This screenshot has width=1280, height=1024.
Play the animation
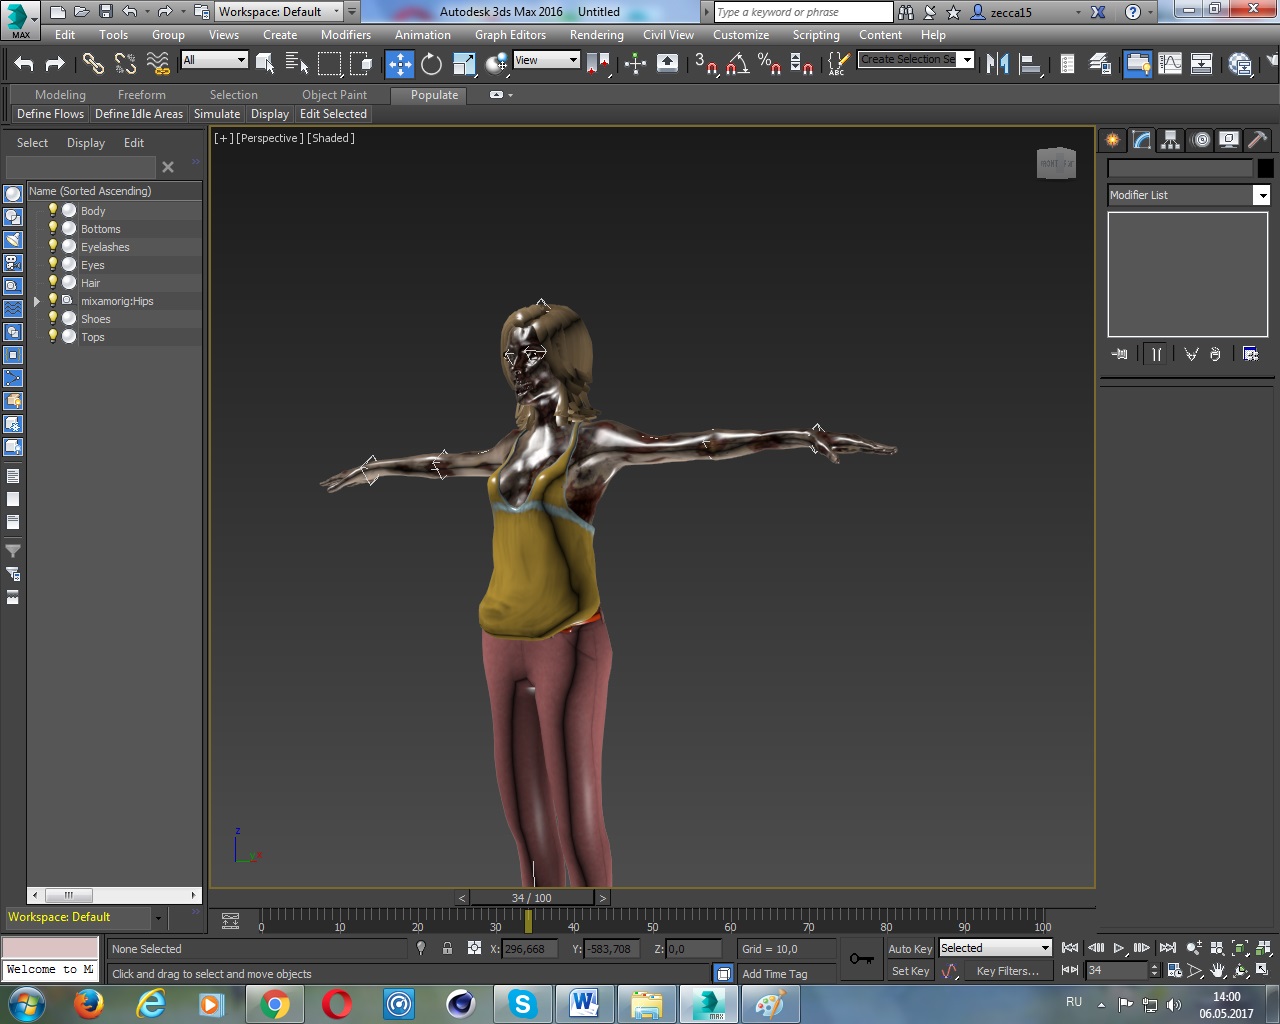click(x=1119, y=948)
